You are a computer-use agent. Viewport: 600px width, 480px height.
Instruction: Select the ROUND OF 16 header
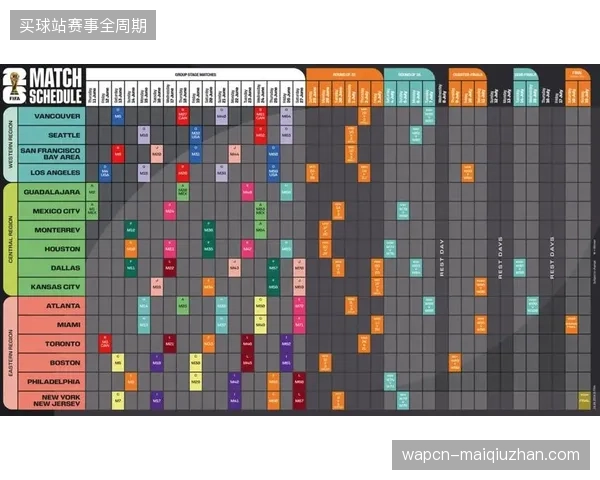(409, 75)
